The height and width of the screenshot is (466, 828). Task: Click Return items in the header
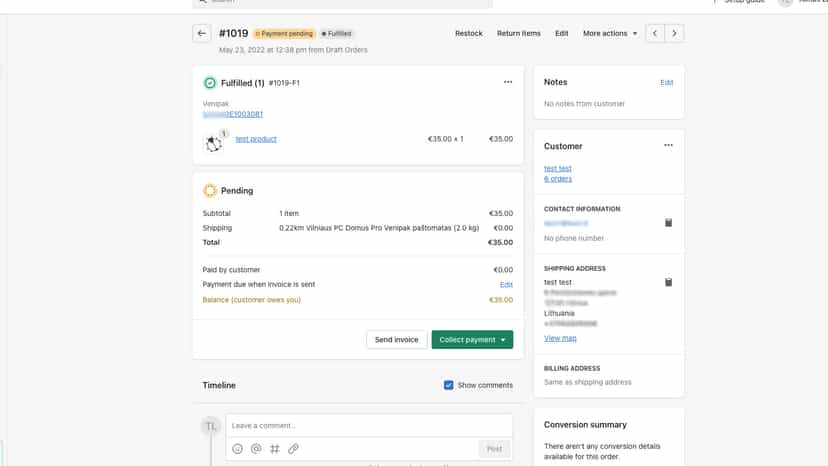(x=519, y=33)
